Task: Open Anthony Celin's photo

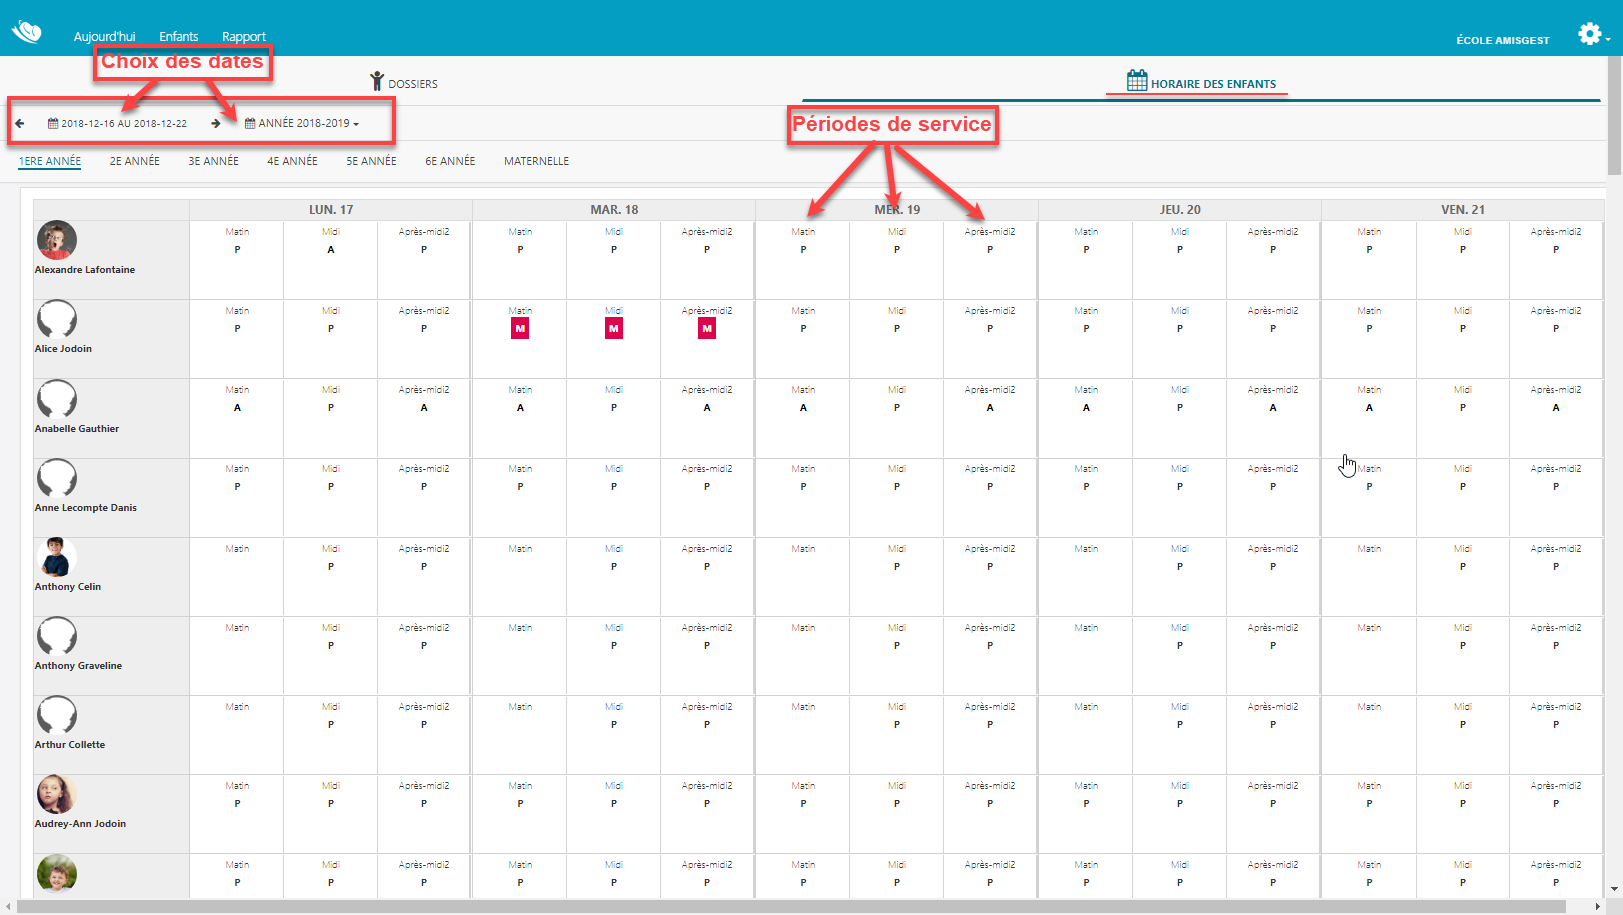Action: (x=57, y=557)
